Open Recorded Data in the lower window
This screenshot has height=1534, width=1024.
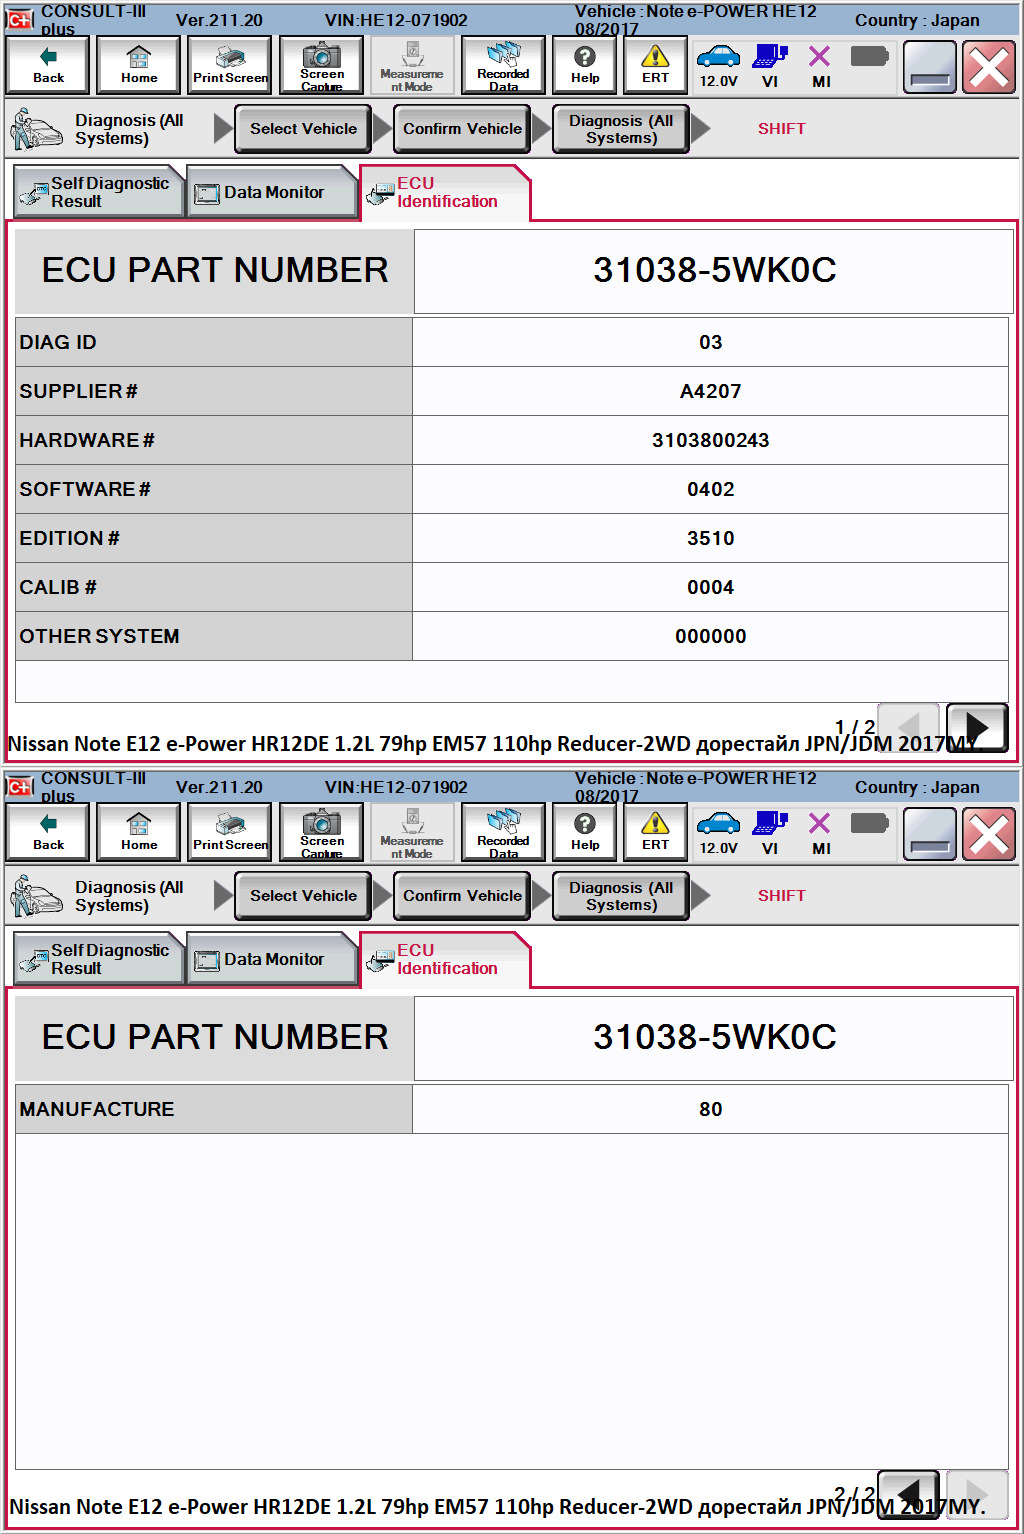point(503,832)
